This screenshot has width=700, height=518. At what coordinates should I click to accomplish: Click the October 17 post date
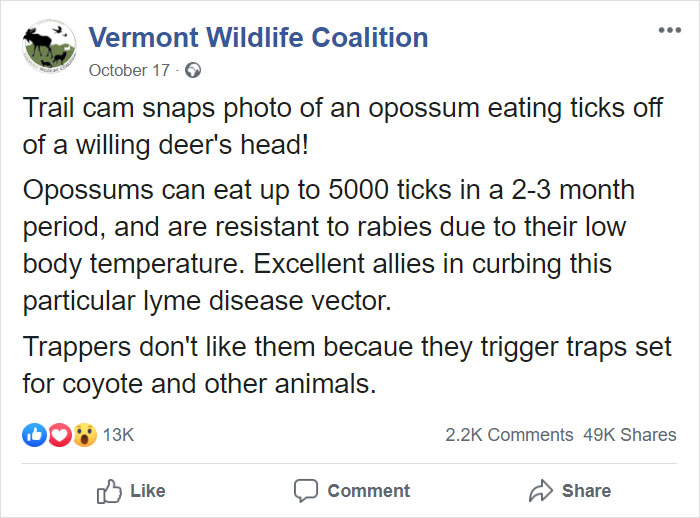pos(129,70)
